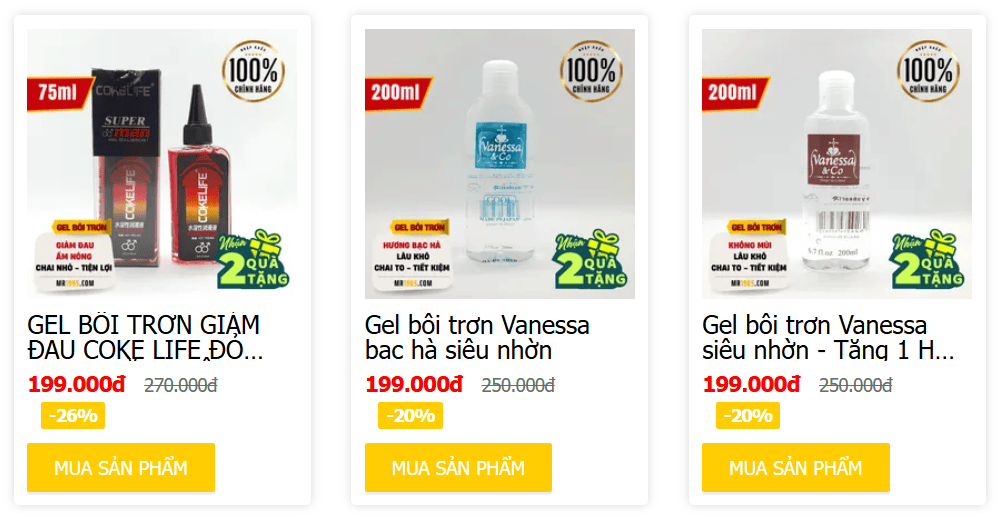Screen dimensions: 1003x517
Task: Open the Gel bôi trơn Vanessa bạc hà title
Action: coord(477,337)
